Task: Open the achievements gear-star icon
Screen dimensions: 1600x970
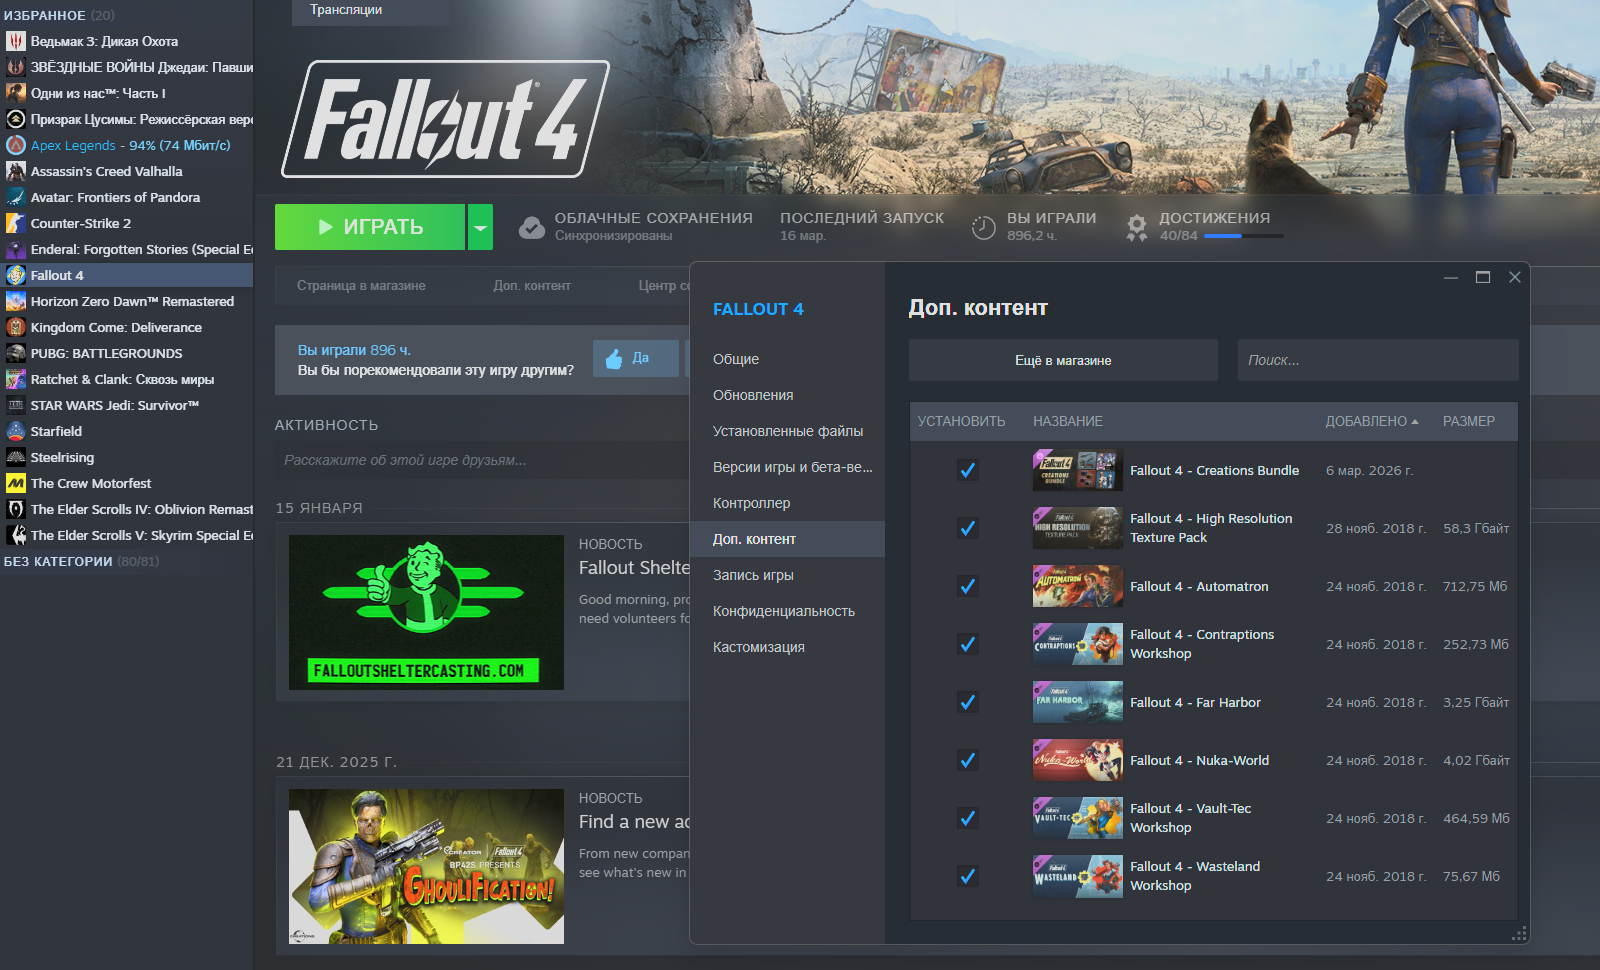Action: 1137,228
